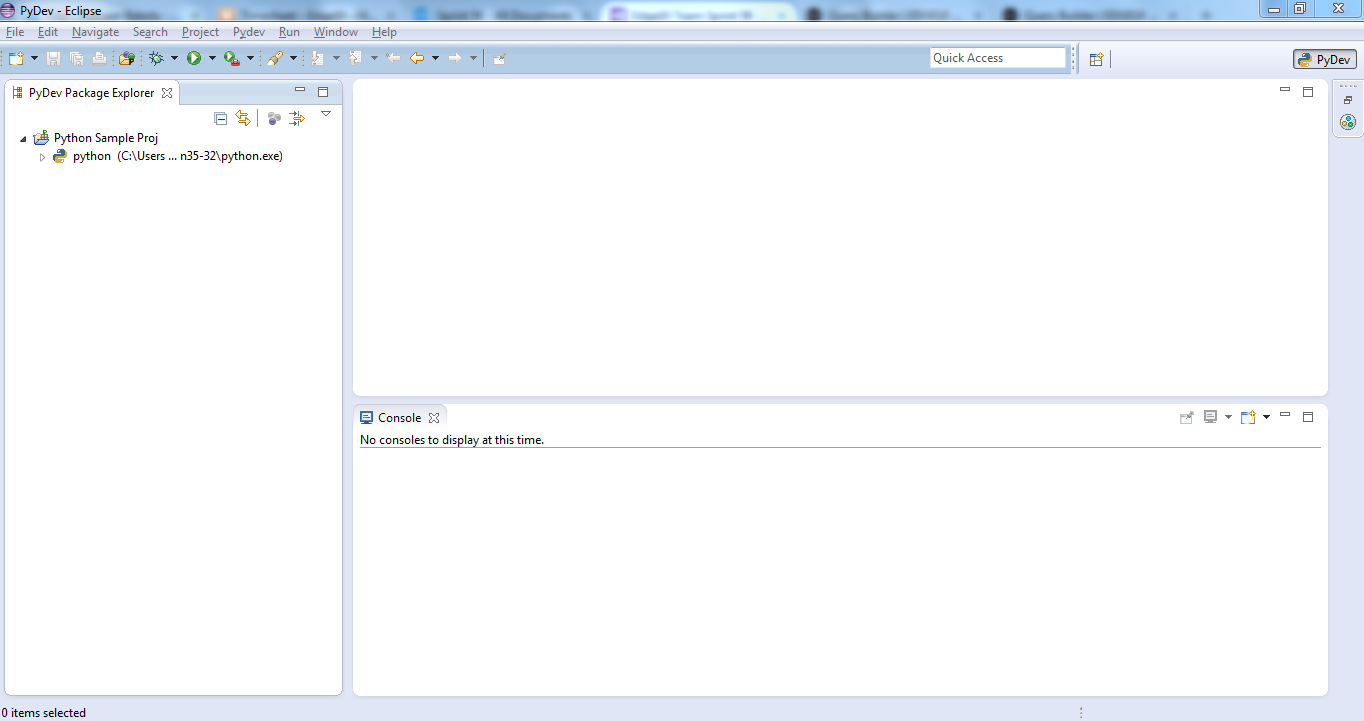Open the Open Console dropdown arrow

click(x=1266, y=417)
